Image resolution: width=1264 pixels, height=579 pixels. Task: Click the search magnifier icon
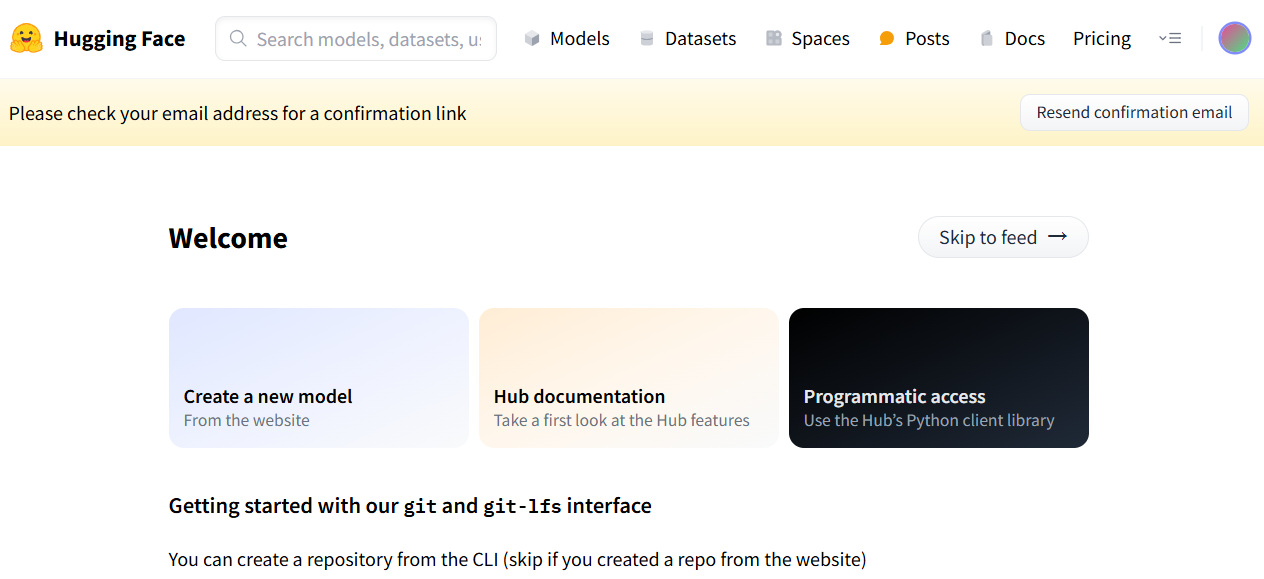click(238, 39)
